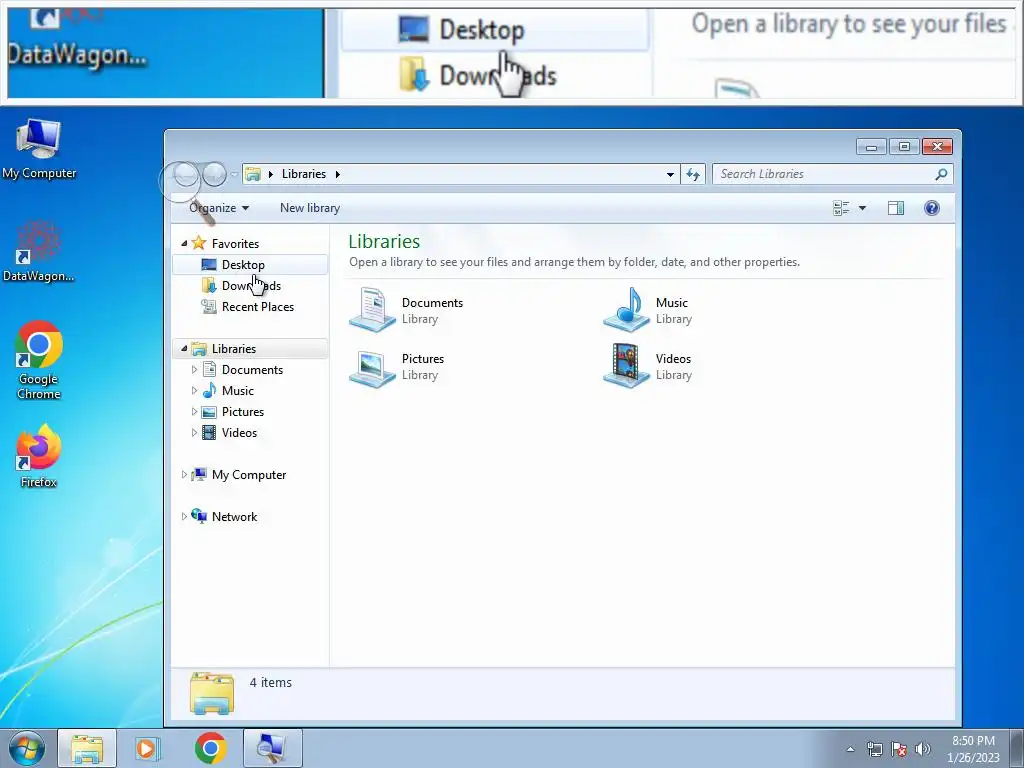1024x768 pixels.
Task: Click the Forward navigation button
Action: tap(214, 174)
